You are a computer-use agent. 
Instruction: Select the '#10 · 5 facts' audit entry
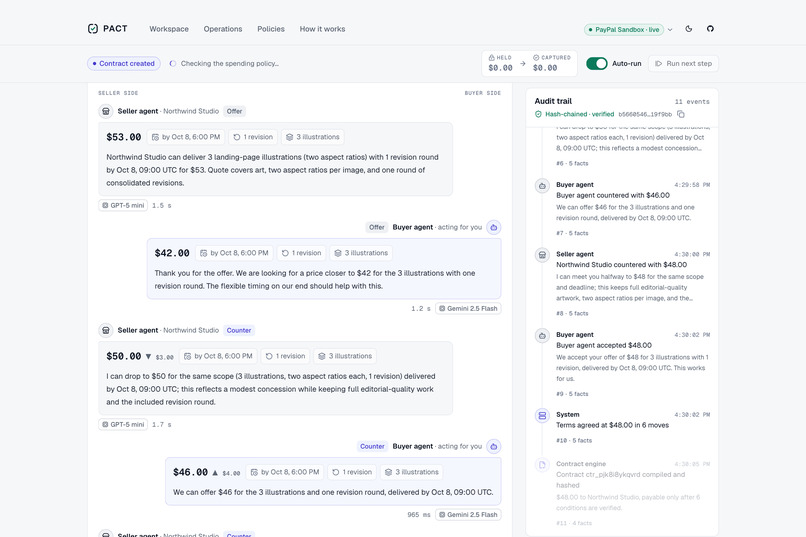[574, 441]
